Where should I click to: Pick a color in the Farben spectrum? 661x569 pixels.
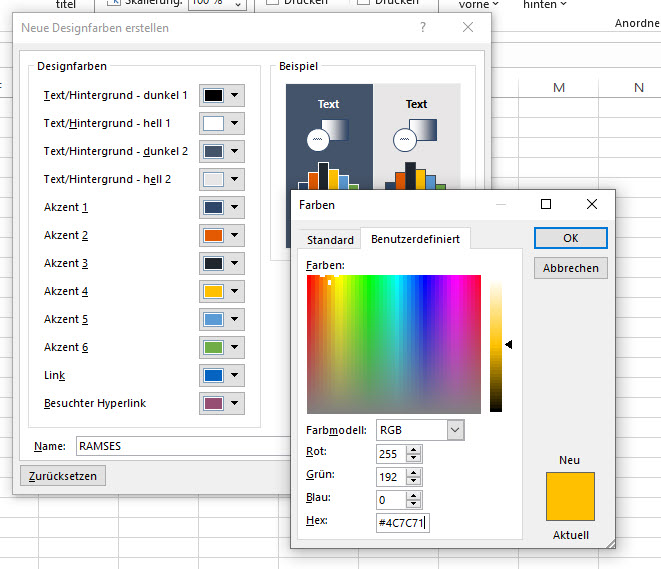click(394, 344)
